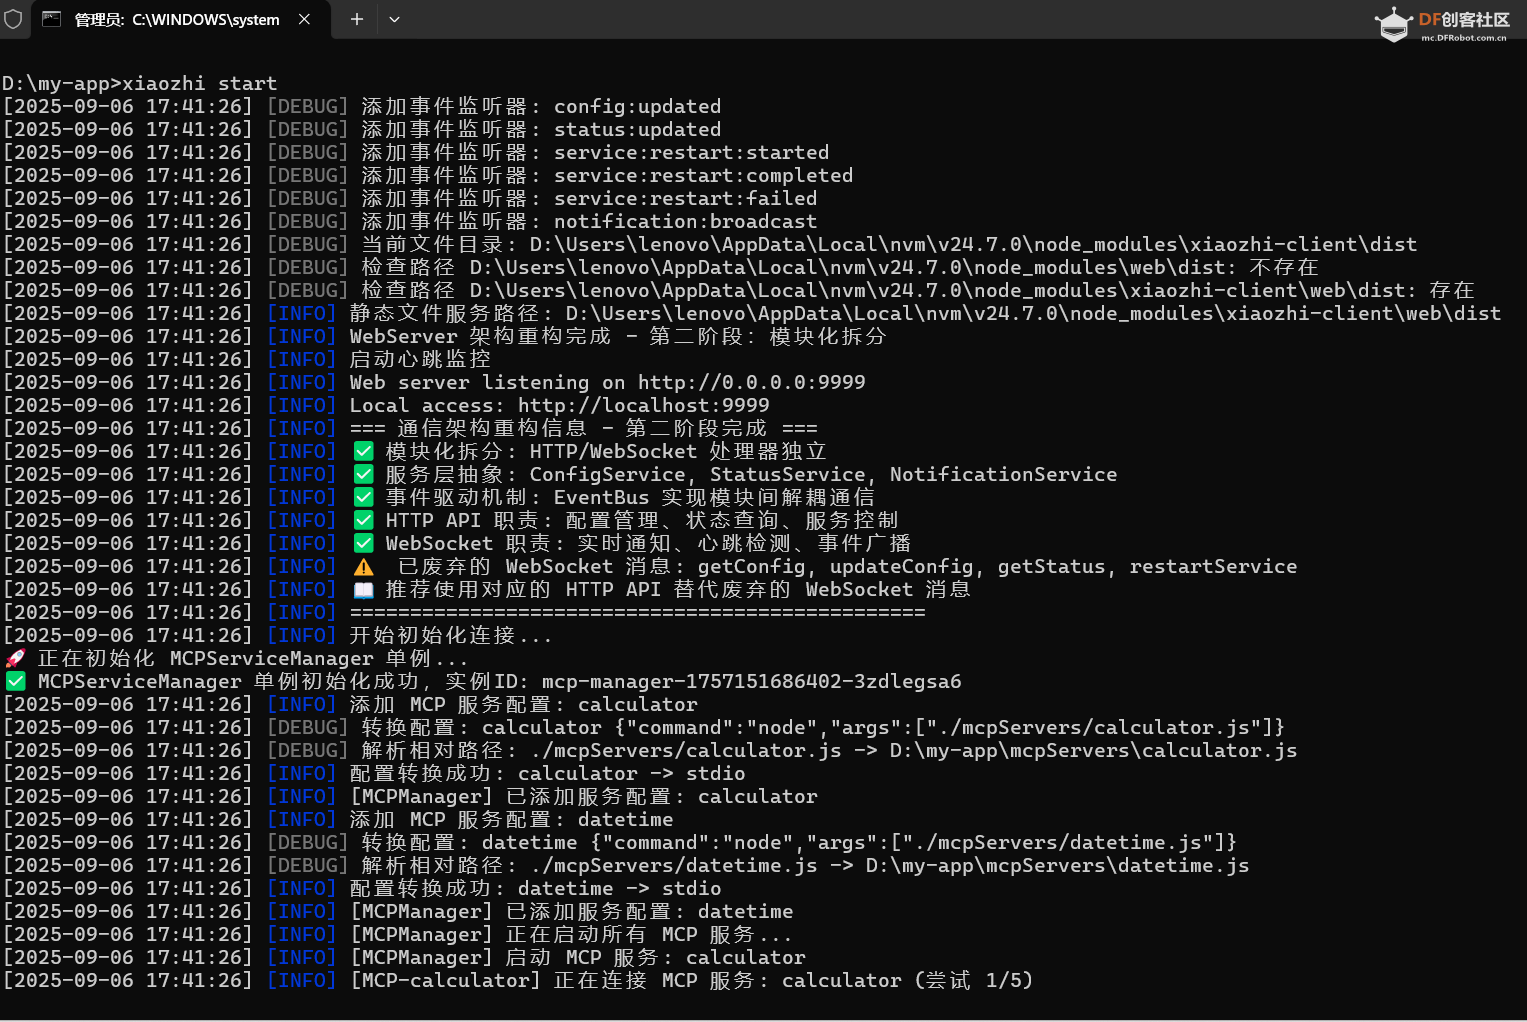Viewport: 1527px width, 1022px height.
Task: Open a new terminal tab with plus button
Action: (356, 19)
